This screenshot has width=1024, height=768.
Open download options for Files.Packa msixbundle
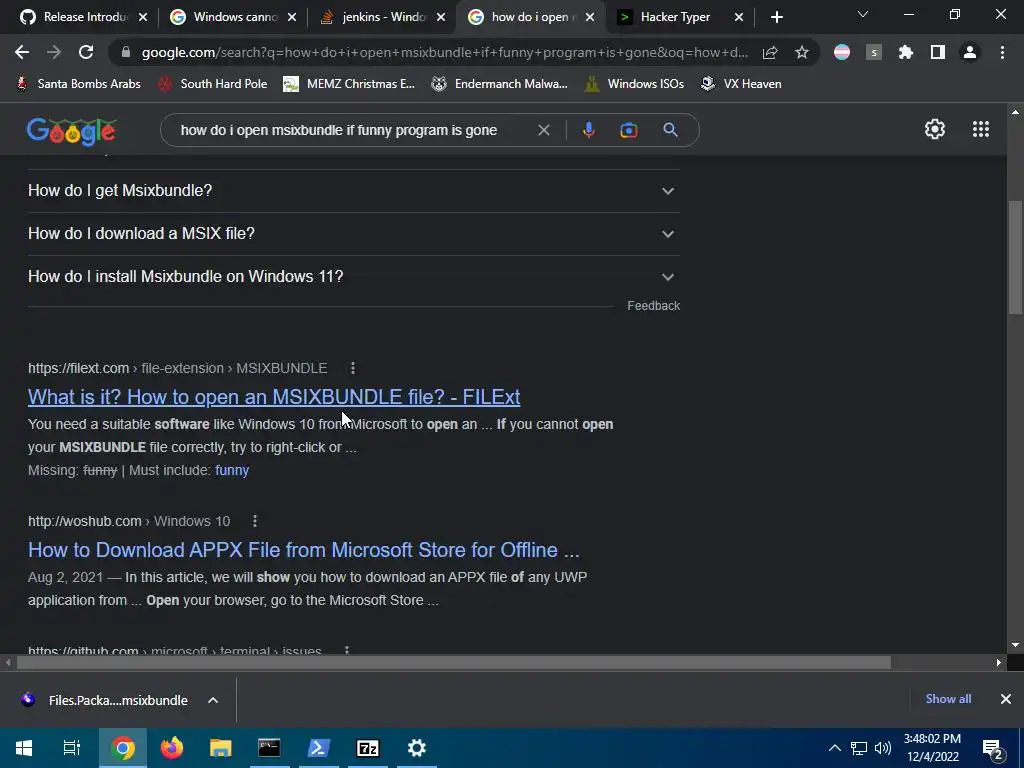(x=213, y=700)
